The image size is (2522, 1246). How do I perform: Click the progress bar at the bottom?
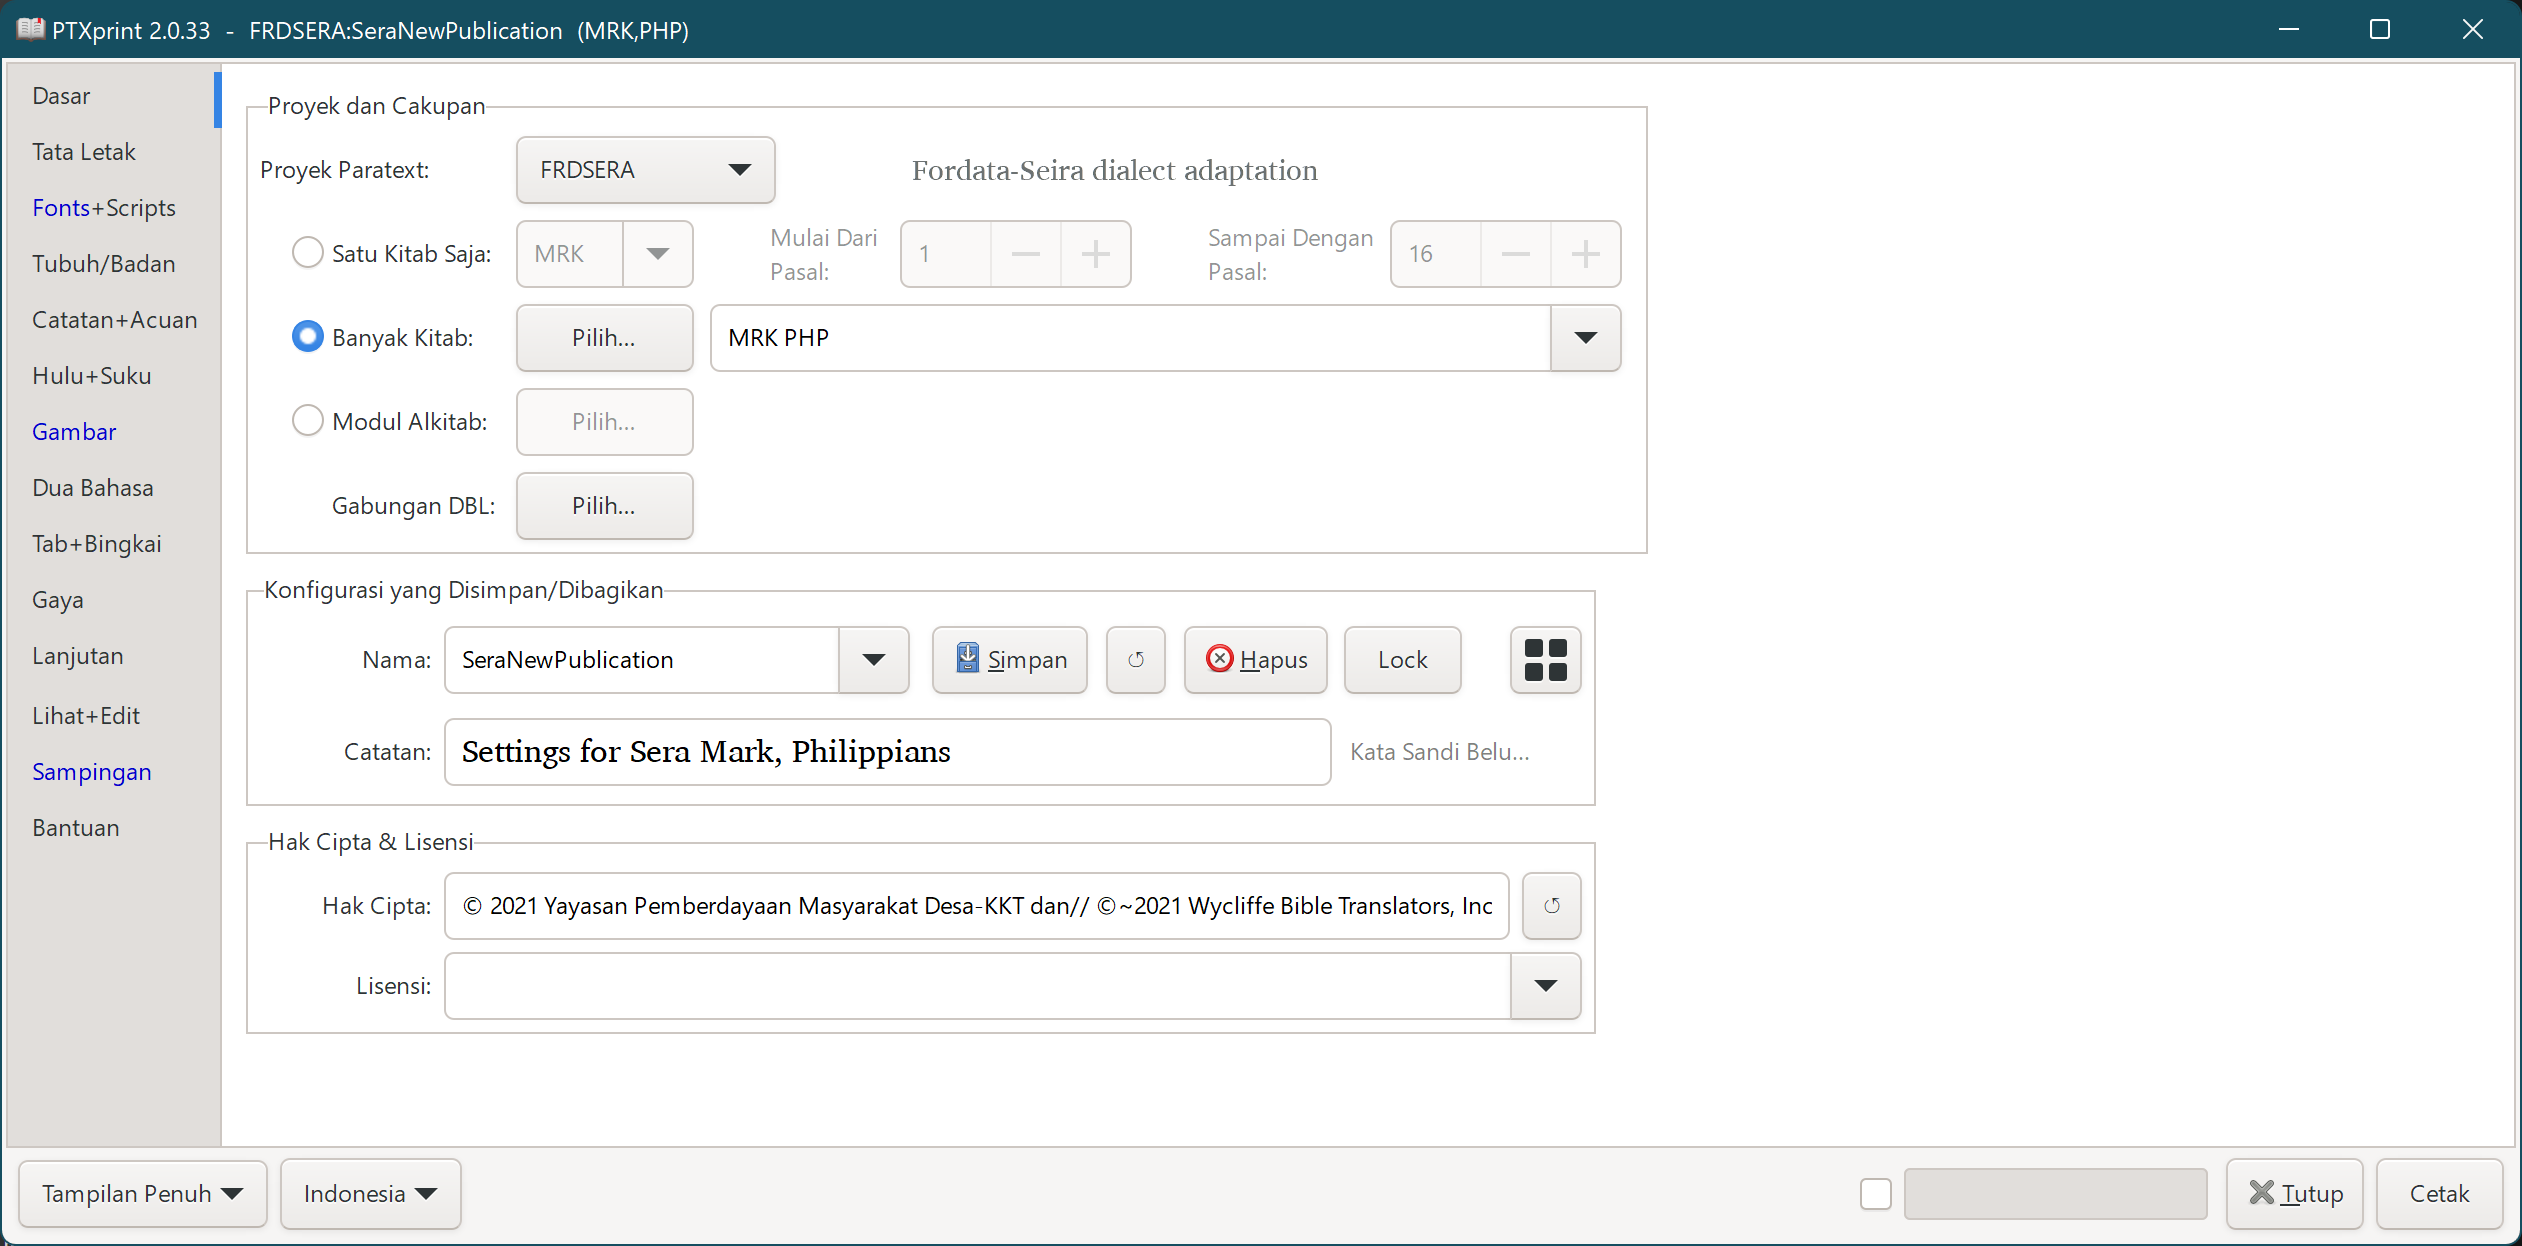click(x=2055, y=1194)
